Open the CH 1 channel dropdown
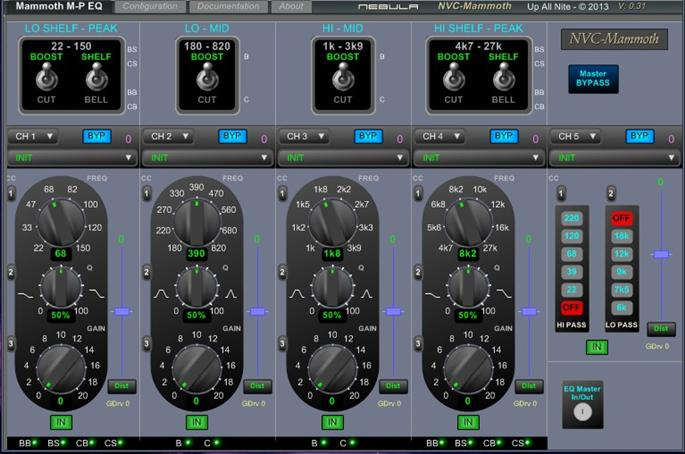This screenshot has height=454, width=685. coord(32,136)
